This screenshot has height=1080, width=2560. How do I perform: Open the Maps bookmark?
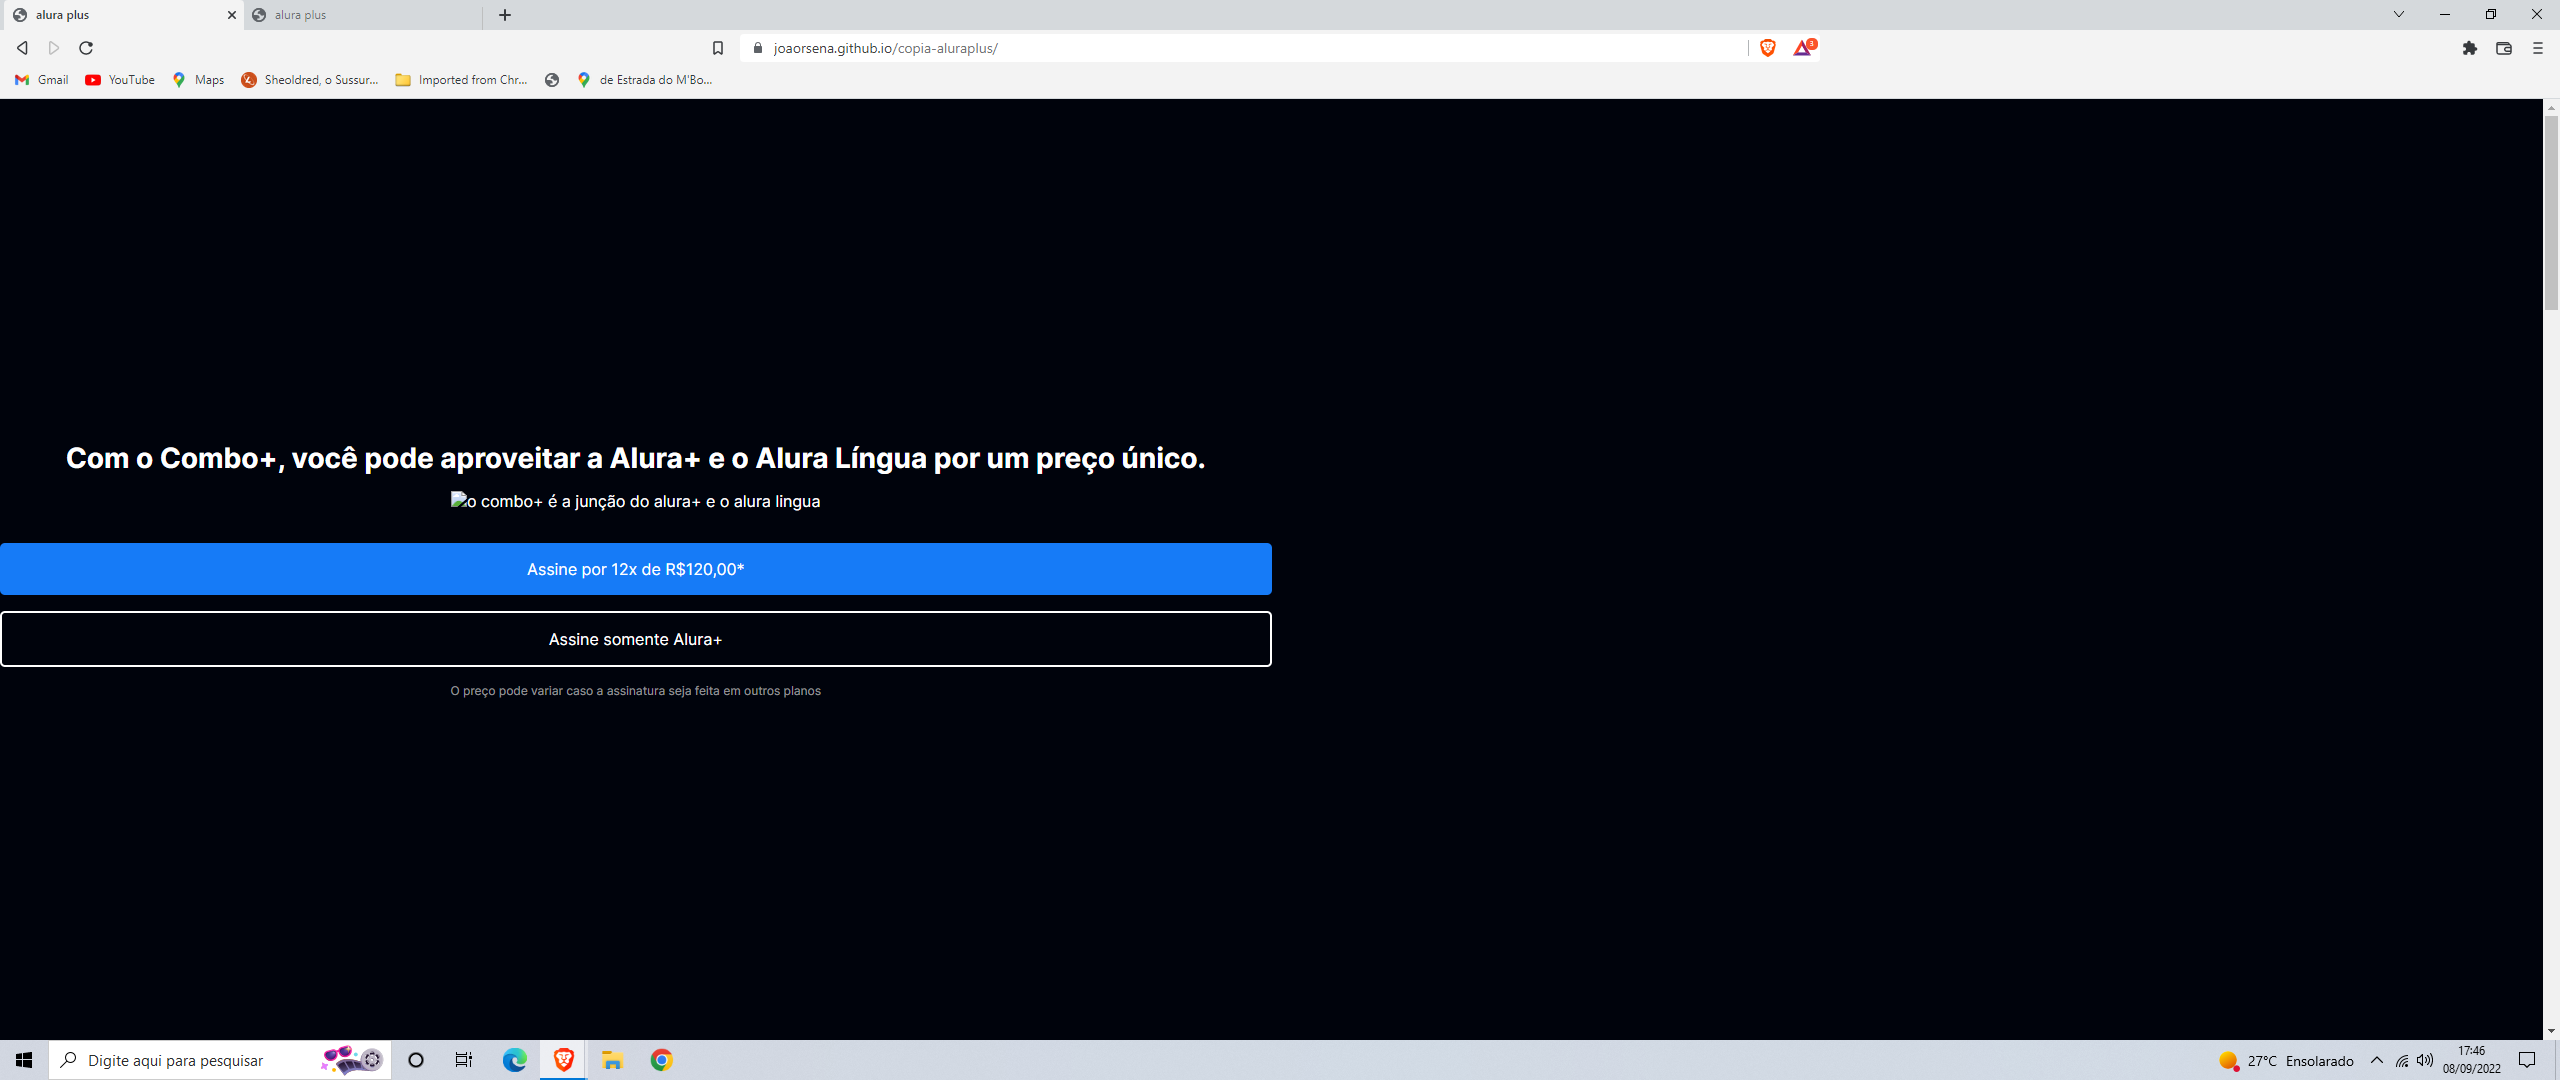click(198, 80)
